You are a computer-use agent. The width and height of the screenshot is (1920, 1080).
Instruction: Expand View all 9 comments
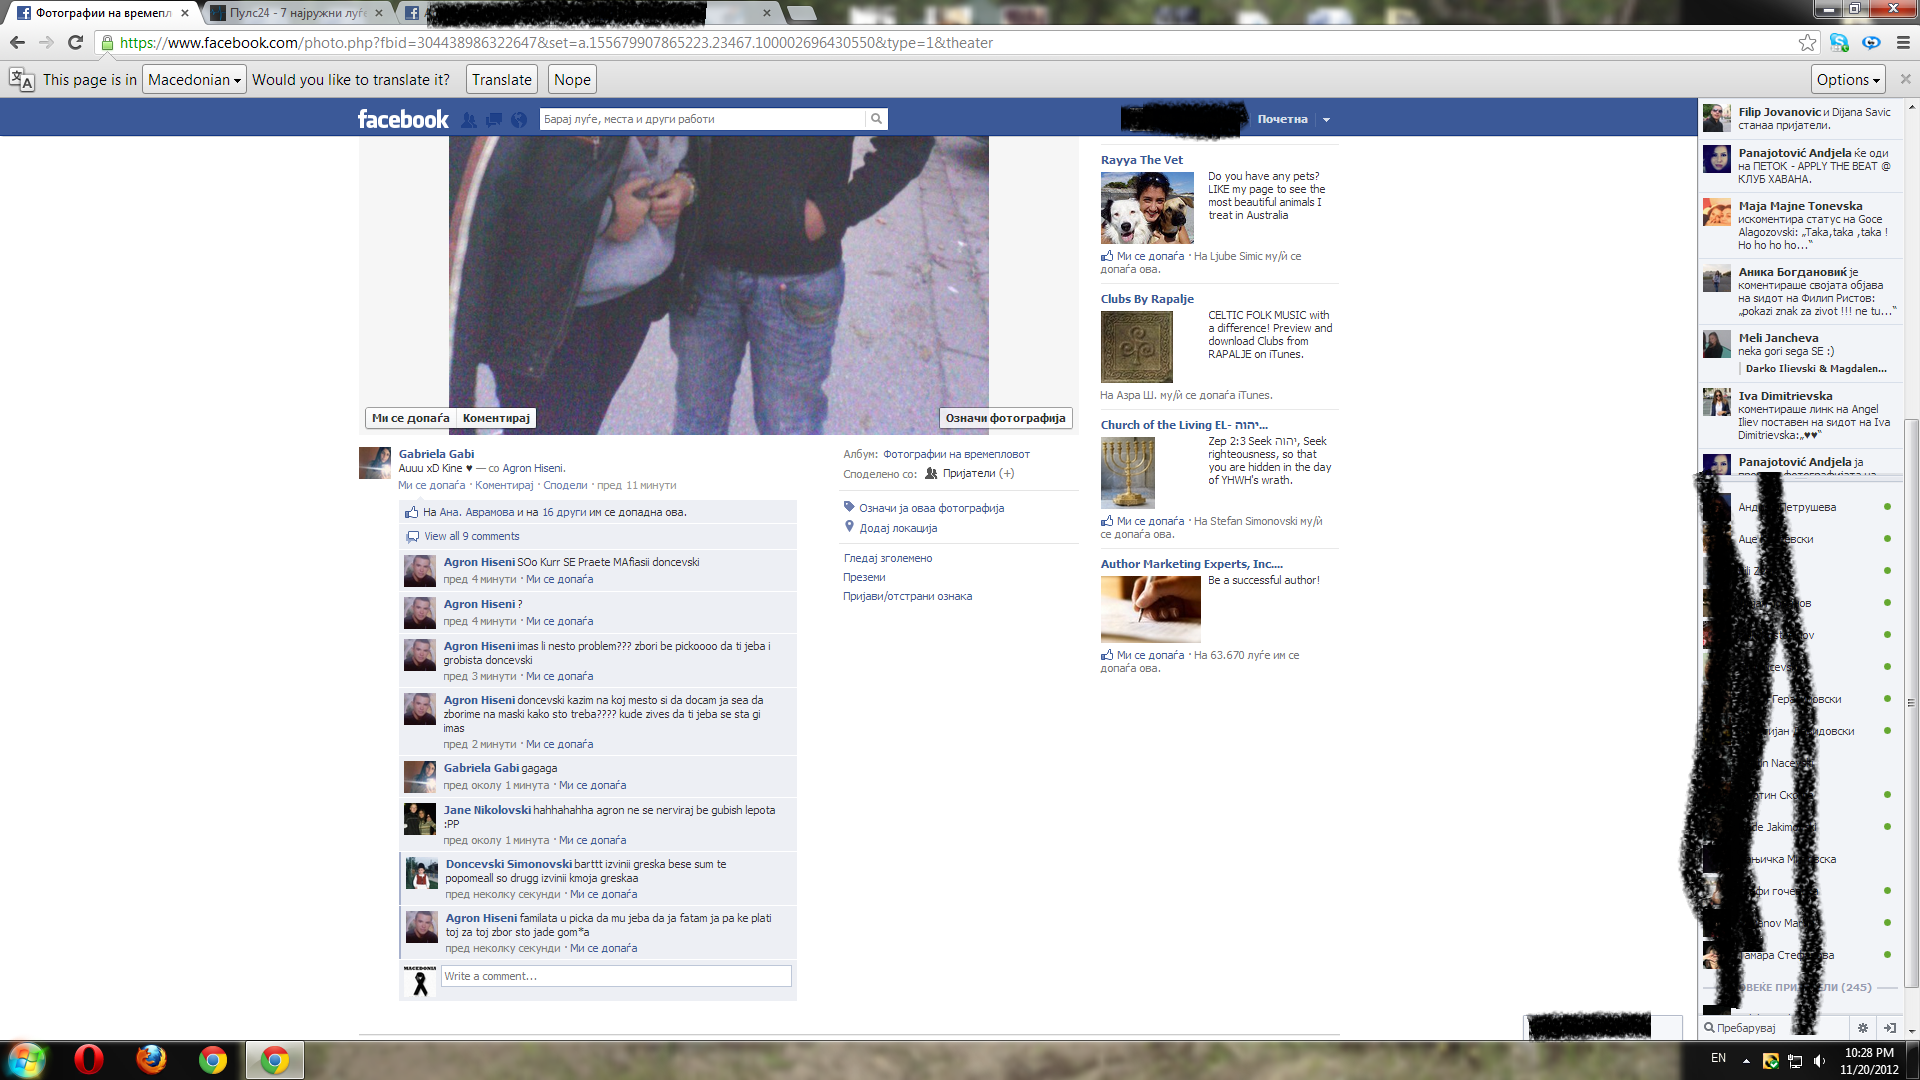(x=471, y=536)
